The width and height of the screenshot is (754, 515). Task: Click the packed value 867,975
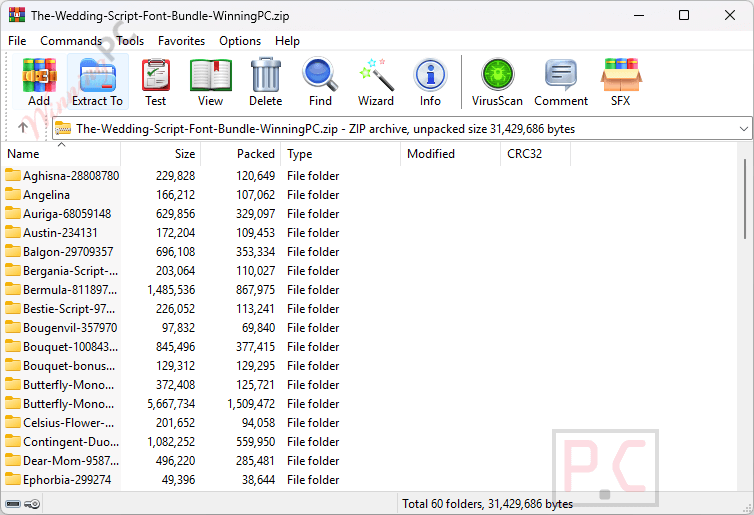[x=255, y=289]
